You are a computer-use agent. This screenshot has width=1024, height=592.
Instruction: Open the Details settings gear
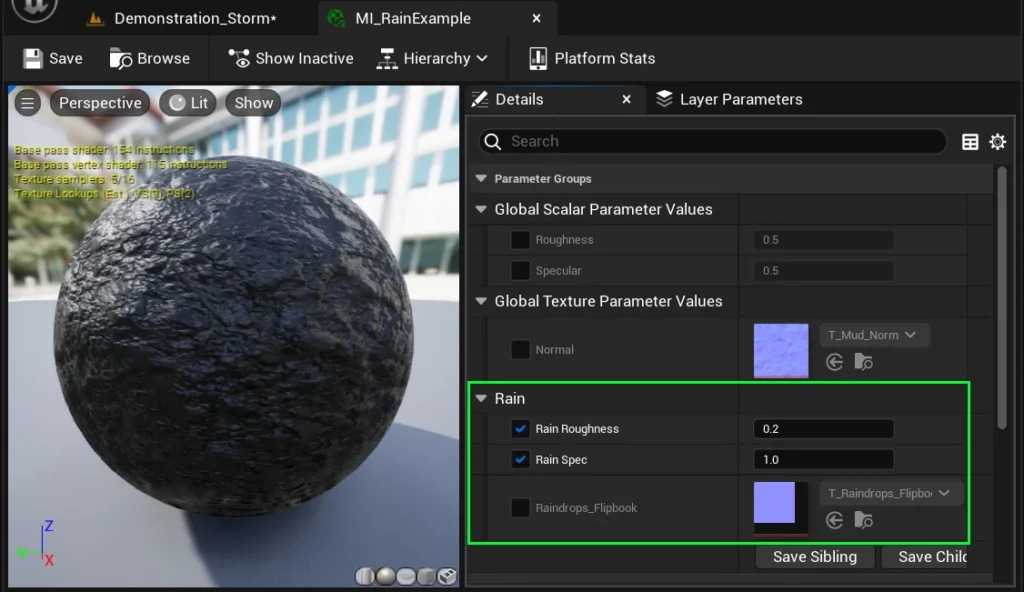pos(997,142)
